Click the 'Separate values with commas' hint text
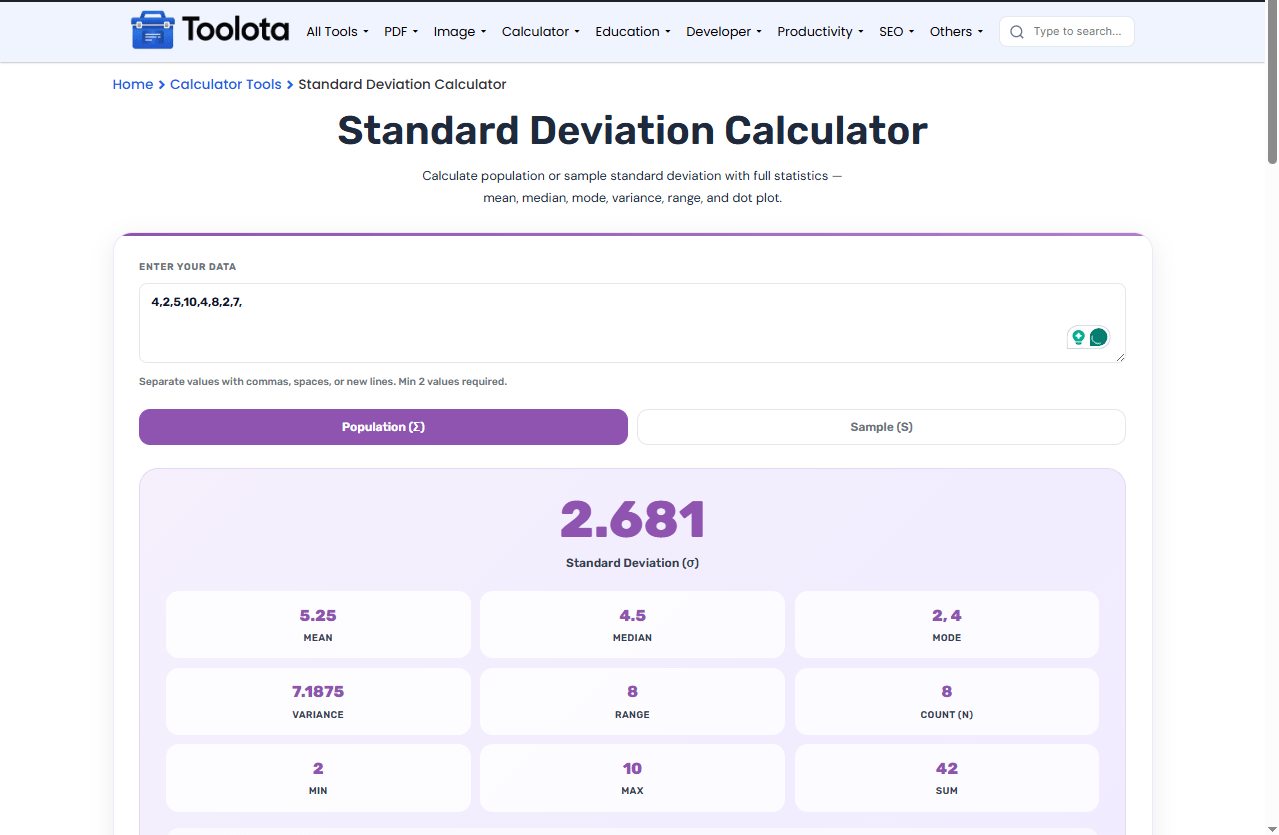Image resolution: width=1279 pixels, height=835 pixels. (323, 382)
